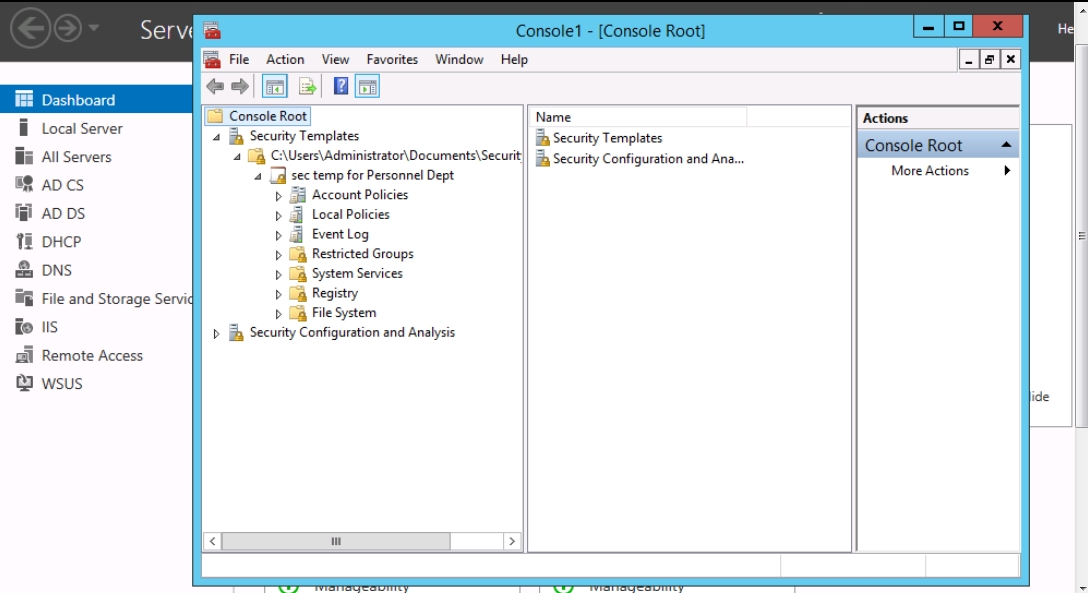Click the DHCP icon in Server Manager sidebar

[x=24, y=242]
